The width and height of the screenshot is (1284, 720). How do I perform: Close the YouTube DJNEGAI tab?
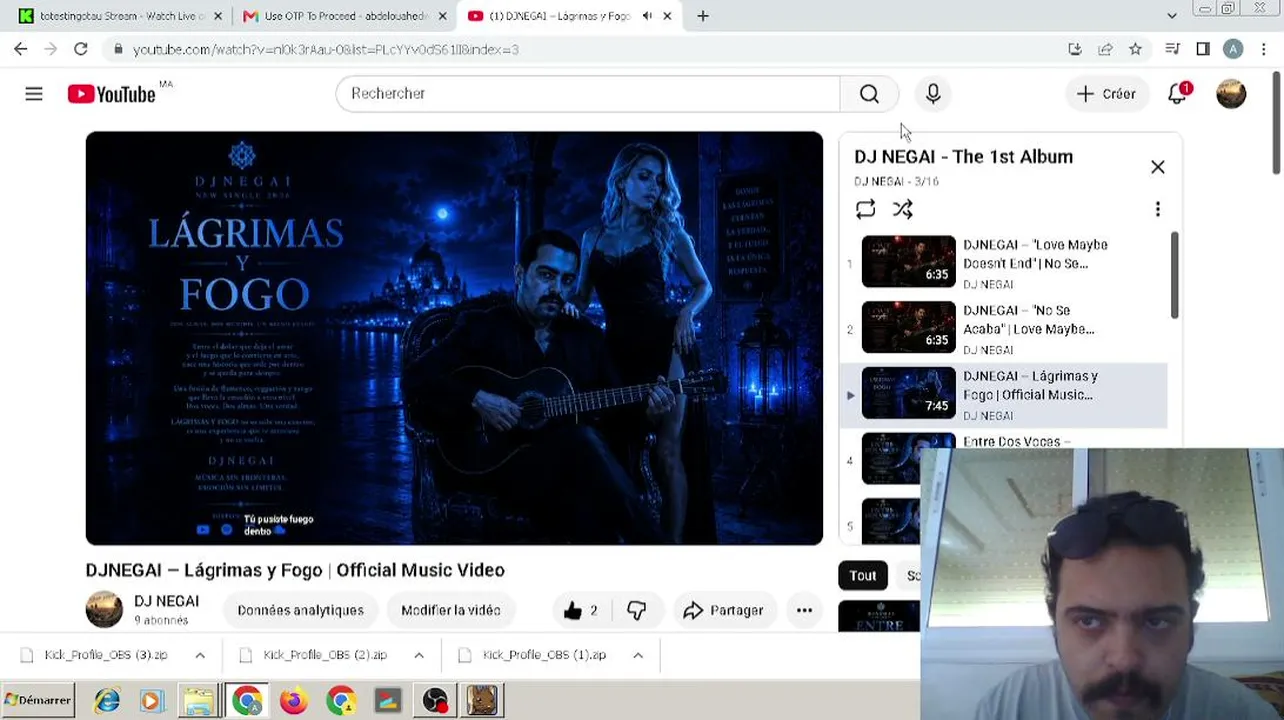(x=667, y=16)
